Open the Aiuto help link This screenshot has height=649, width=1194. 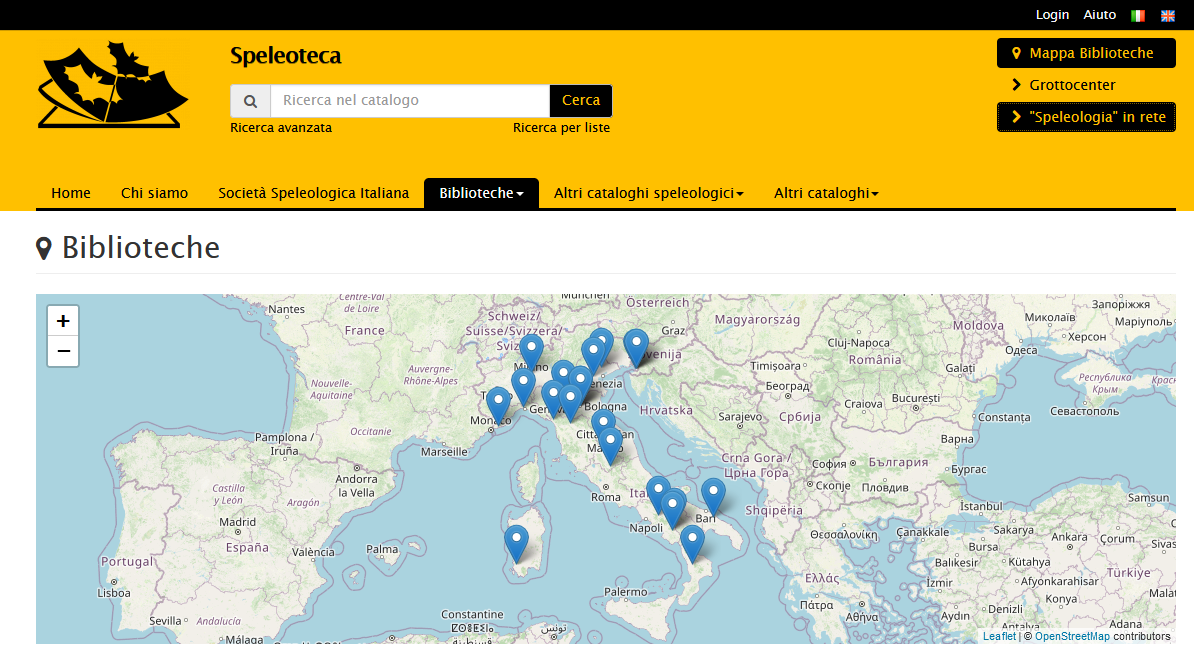click(x=1100, y=14)
